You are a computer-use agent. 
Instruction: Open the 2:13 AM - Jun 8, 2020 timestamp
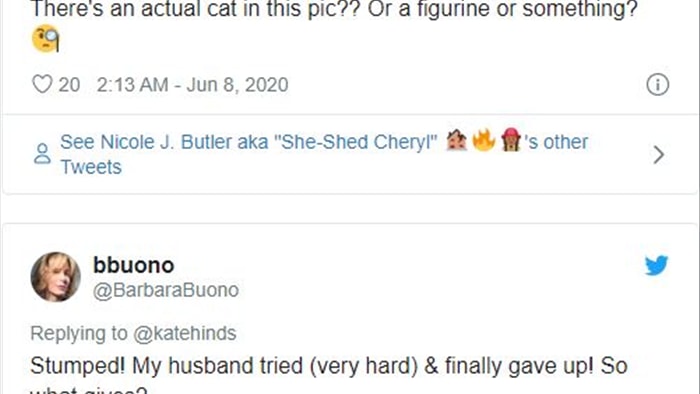point(192,85)
